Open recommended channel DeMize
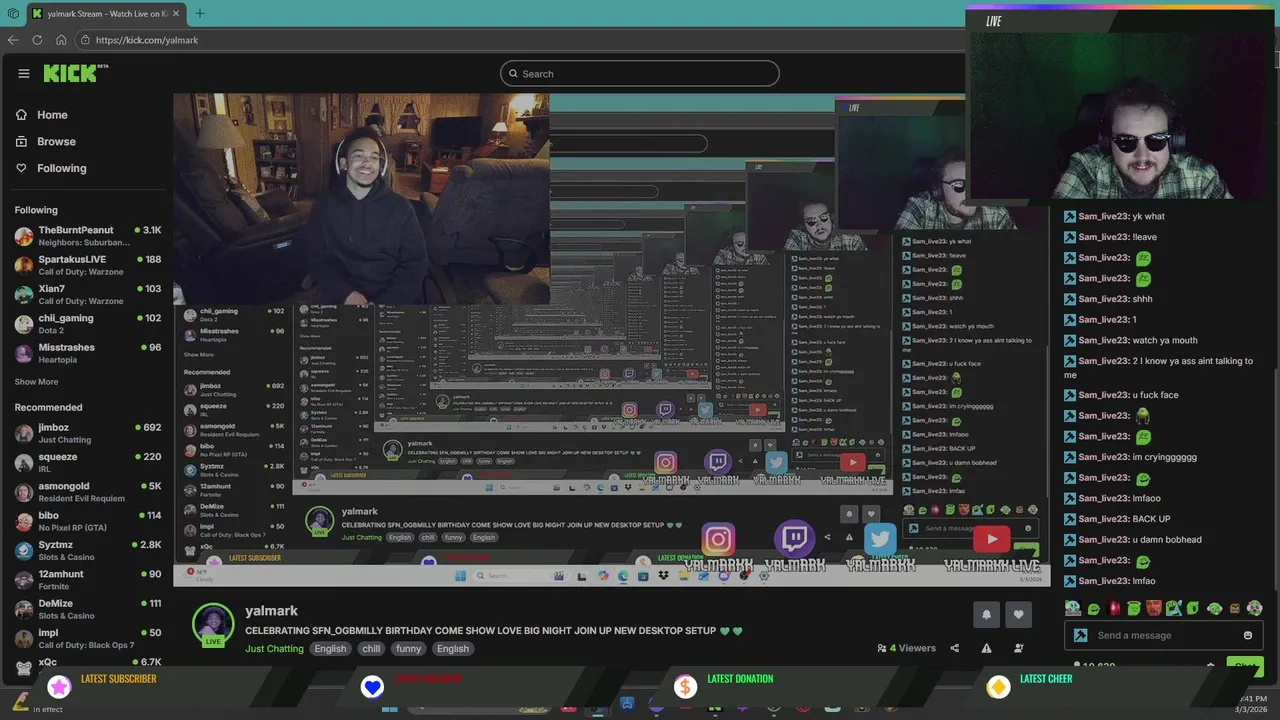 point(88,609)
